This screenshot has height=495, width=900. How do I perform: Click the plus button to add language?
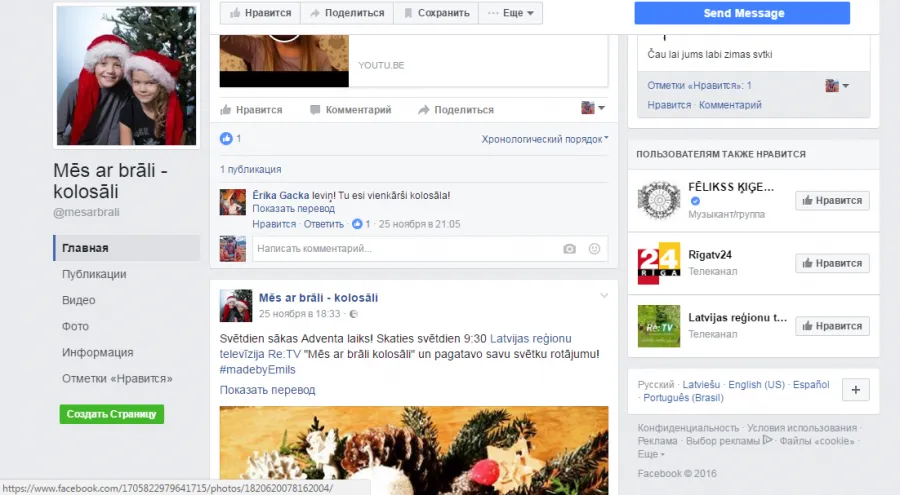[x=855, y=389]
